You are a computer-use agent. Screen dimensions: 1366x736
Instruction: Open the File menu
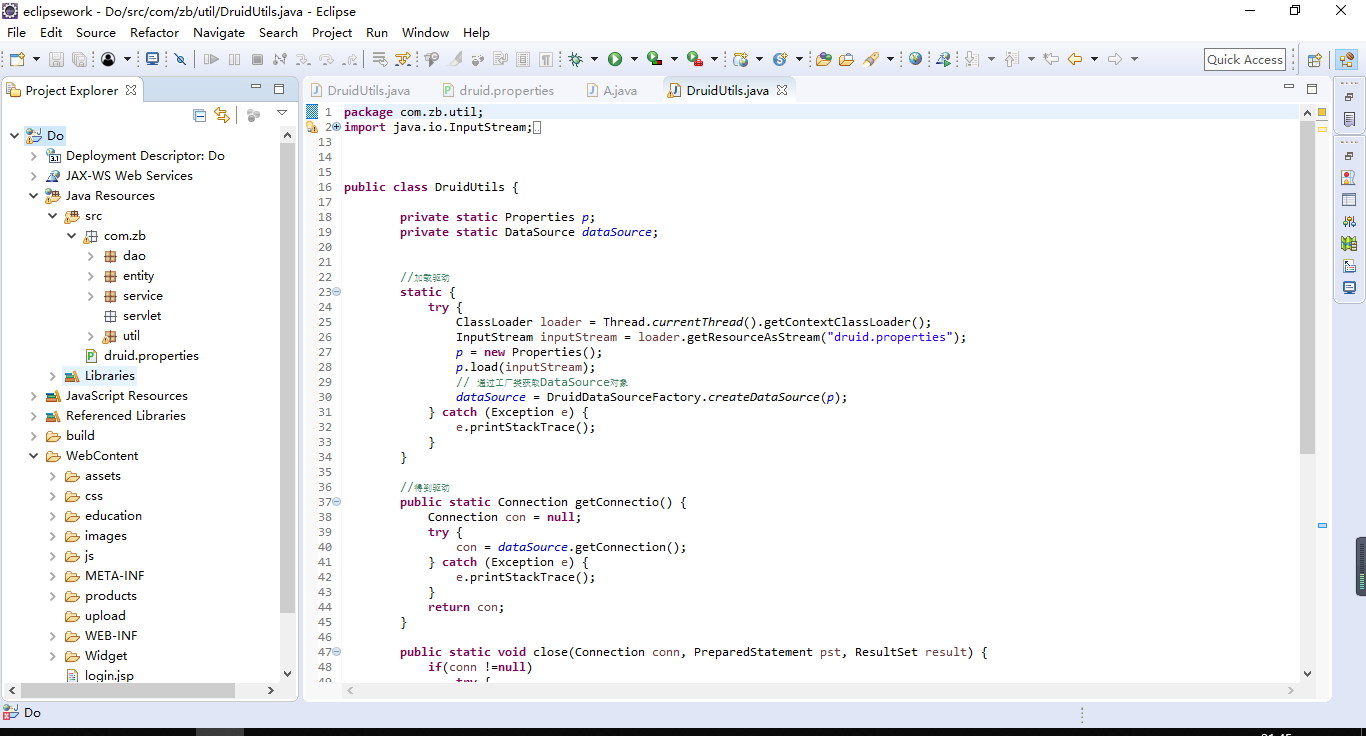click(16, 32)
